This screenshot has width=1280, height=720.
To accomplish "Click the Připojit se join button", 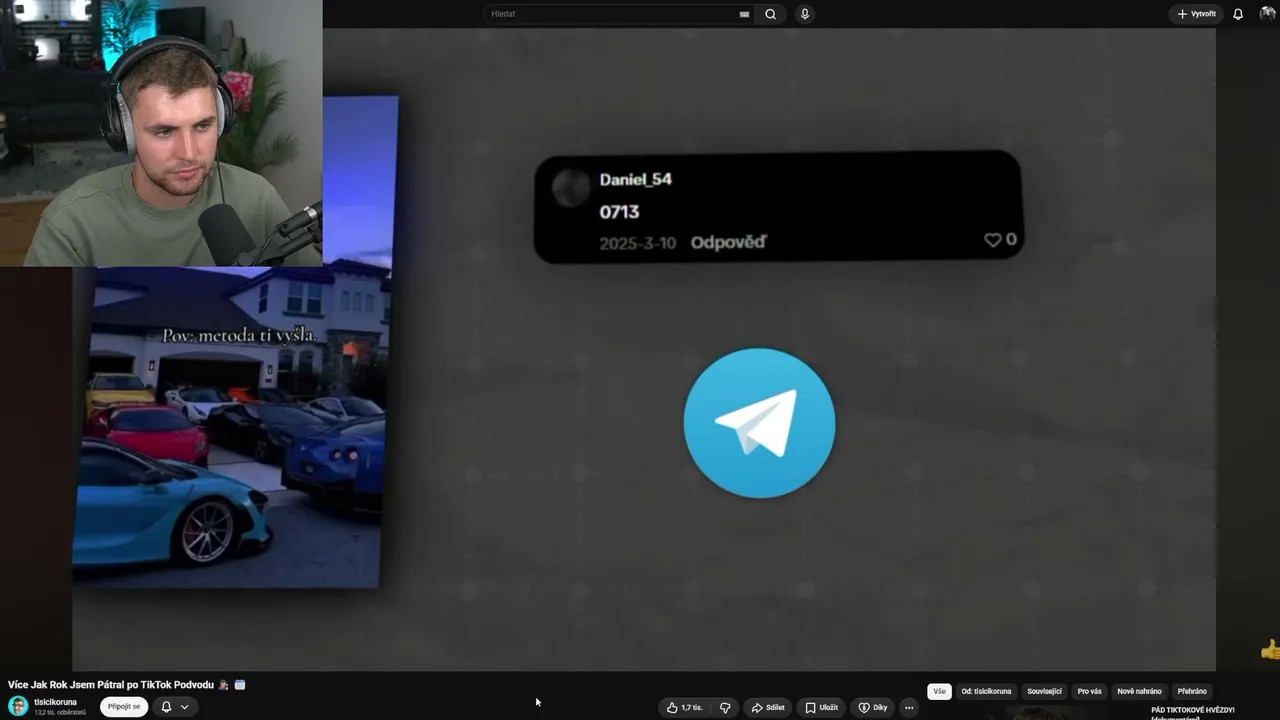I will coord(124,706).
